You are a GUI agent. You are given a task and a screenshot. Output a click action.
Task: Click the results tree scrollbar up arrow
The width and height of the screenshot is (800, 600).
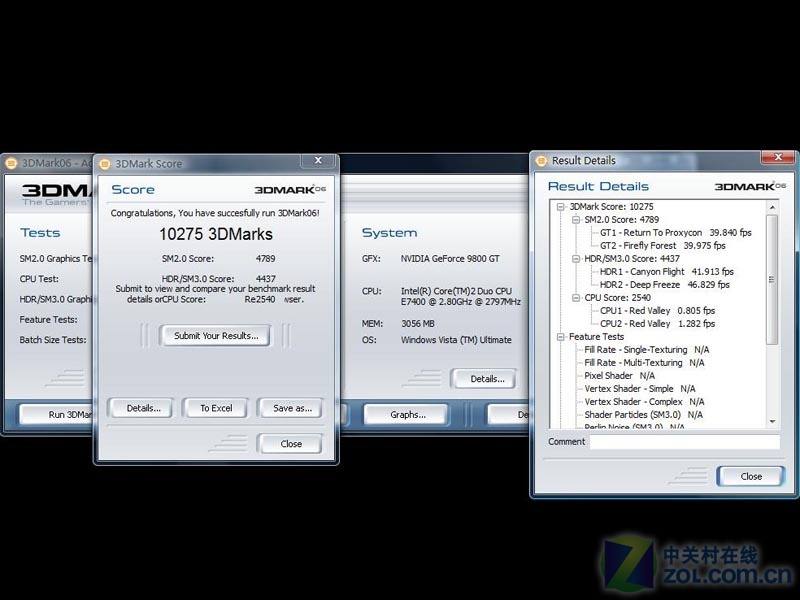click(772, 207)
